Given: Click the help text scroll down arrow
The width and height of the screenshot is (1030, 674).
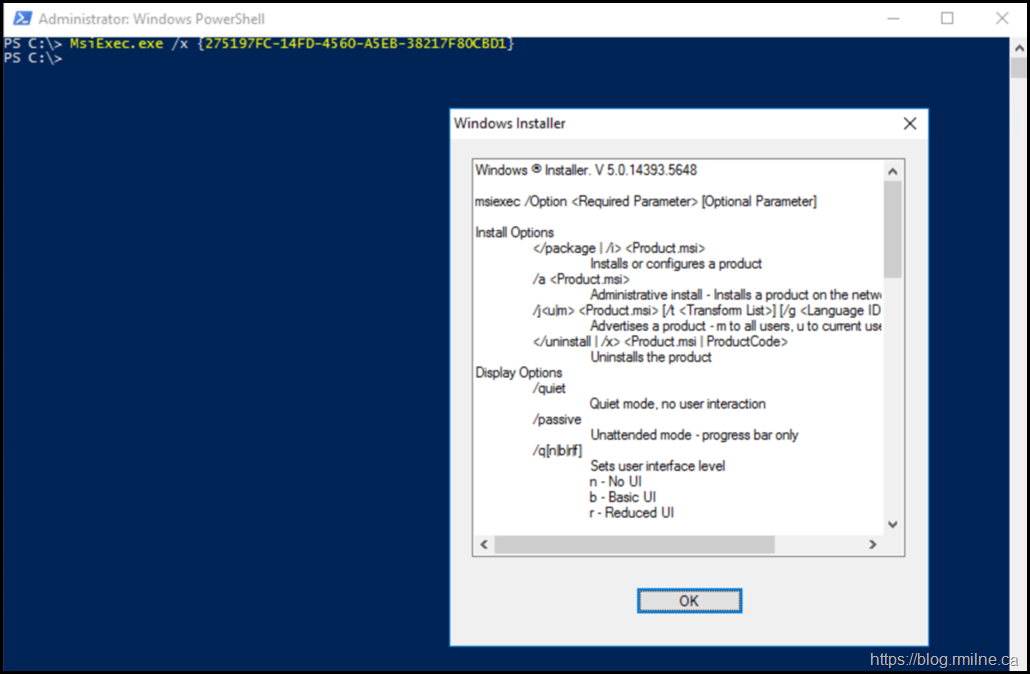Looking at the screenshot, I should coord(893,524).
